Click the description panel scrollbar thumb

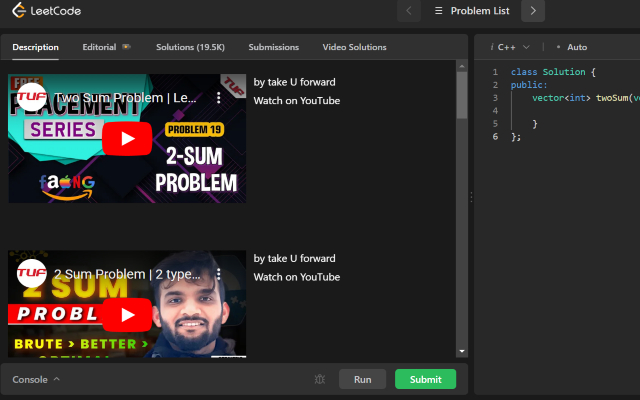coord(462,96)
